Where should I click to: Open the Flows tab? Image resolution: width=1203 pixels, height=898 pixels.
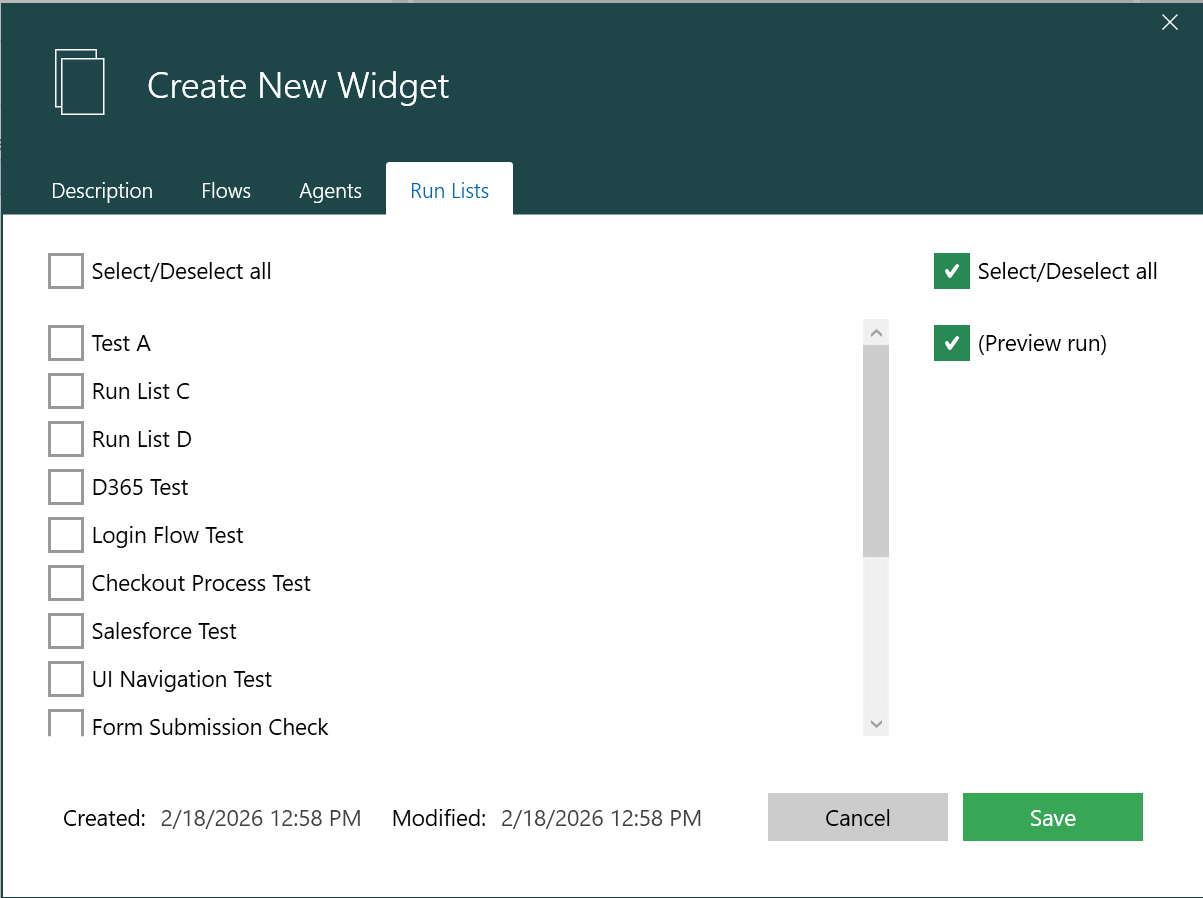pos(226,191)
